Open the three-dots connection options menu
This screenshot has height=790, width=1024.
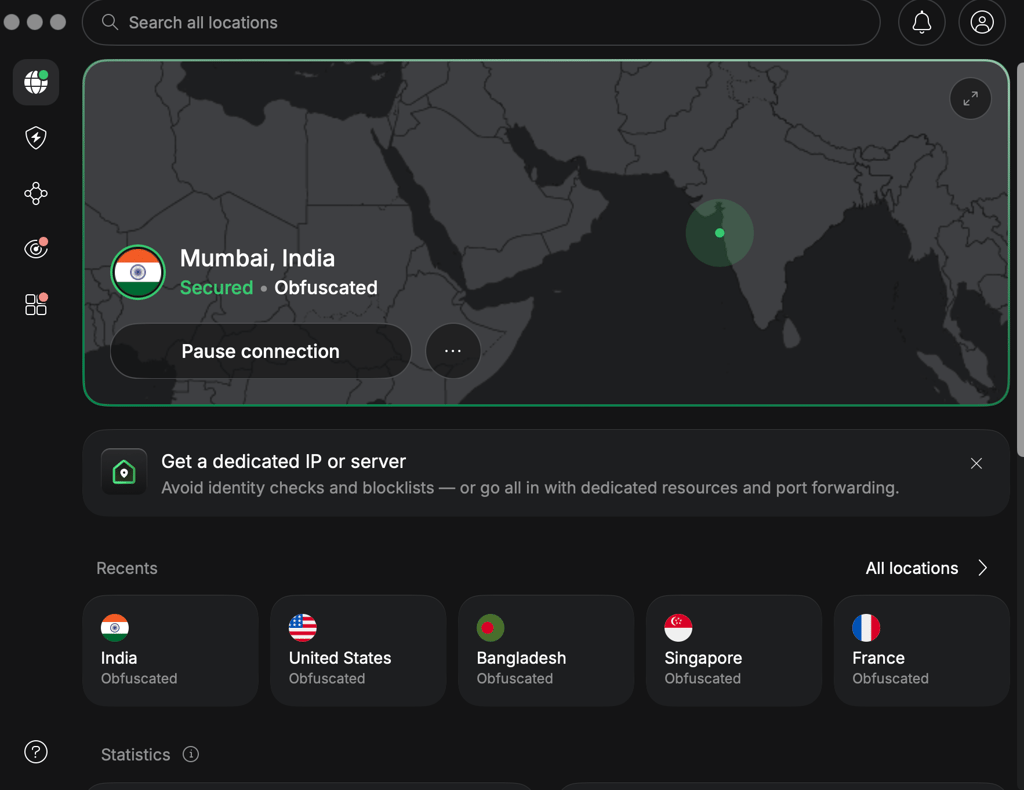point(453,351)
